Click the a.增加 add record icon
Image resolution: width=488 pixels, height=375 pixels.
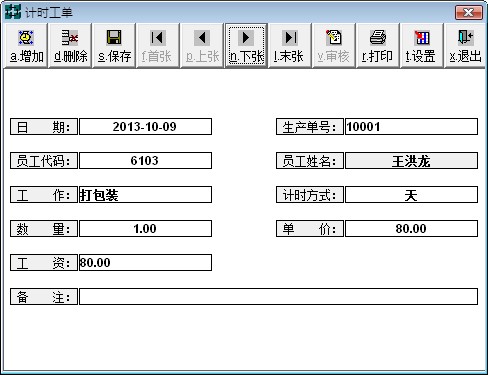click(x=26, y=46)
